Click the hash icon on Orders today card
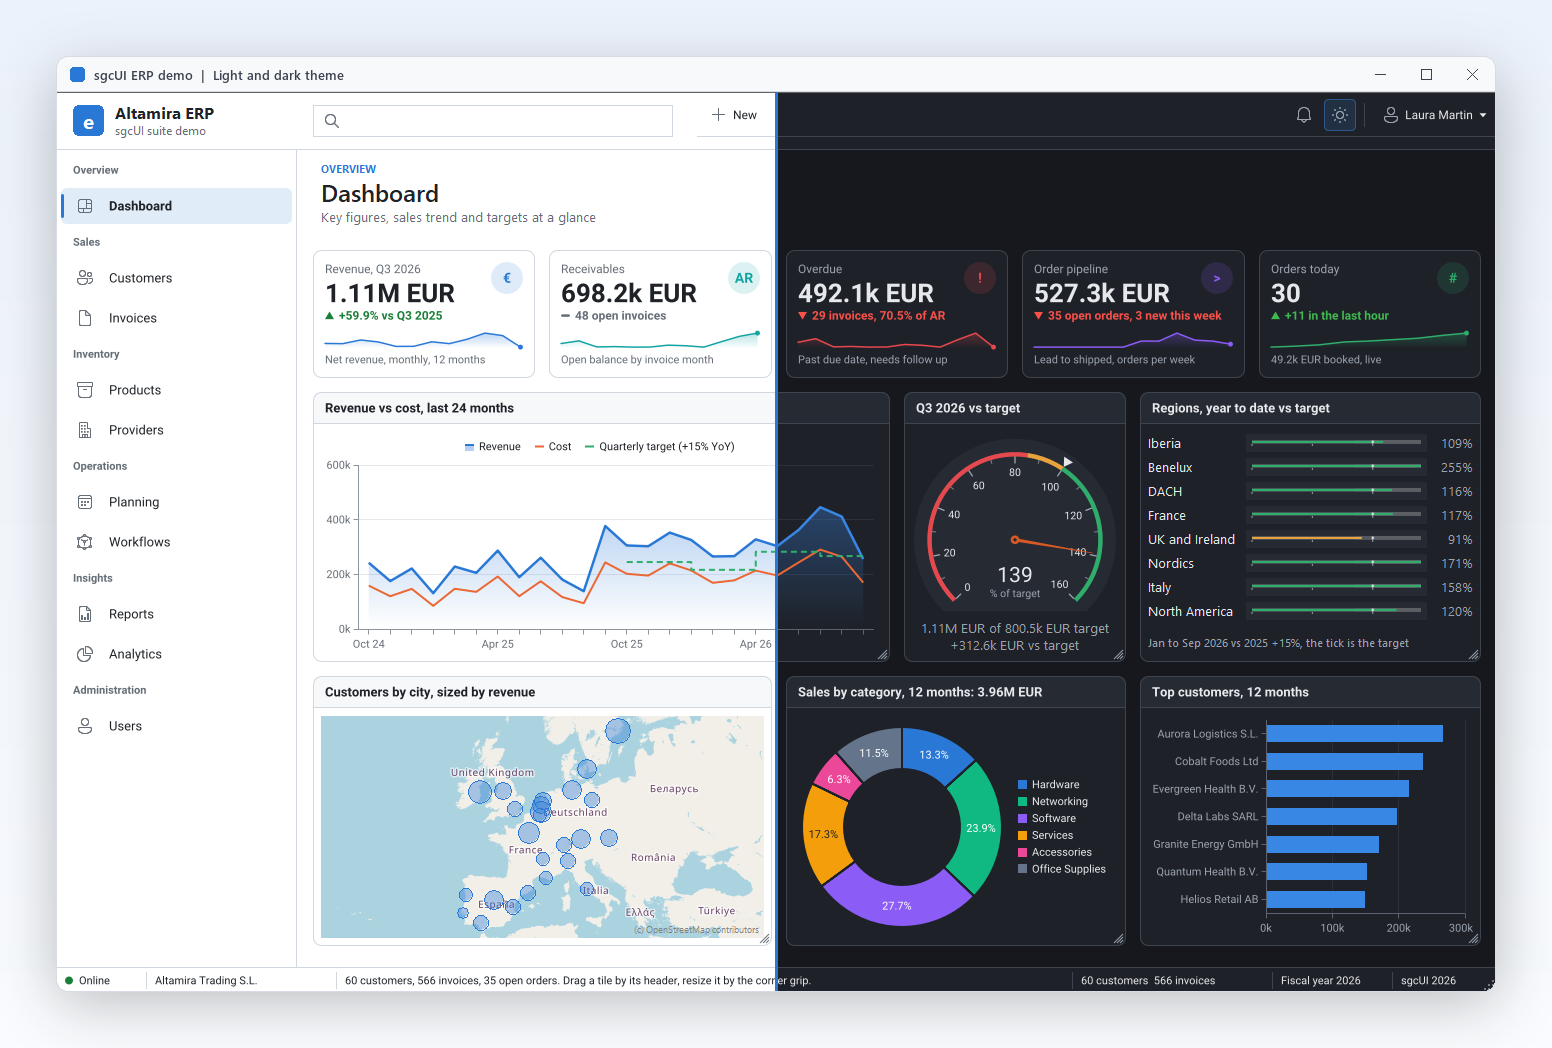The image size is (1552, 1048). (1453, 278)
